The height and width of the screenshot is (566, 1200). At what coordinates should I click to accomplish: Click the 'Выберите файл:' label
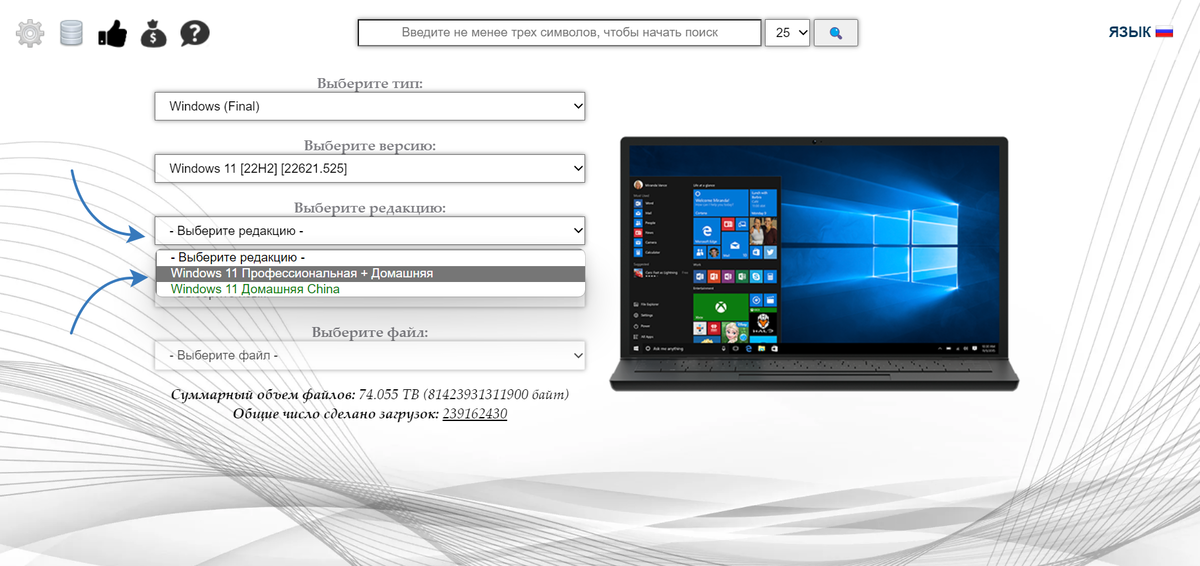370,332
